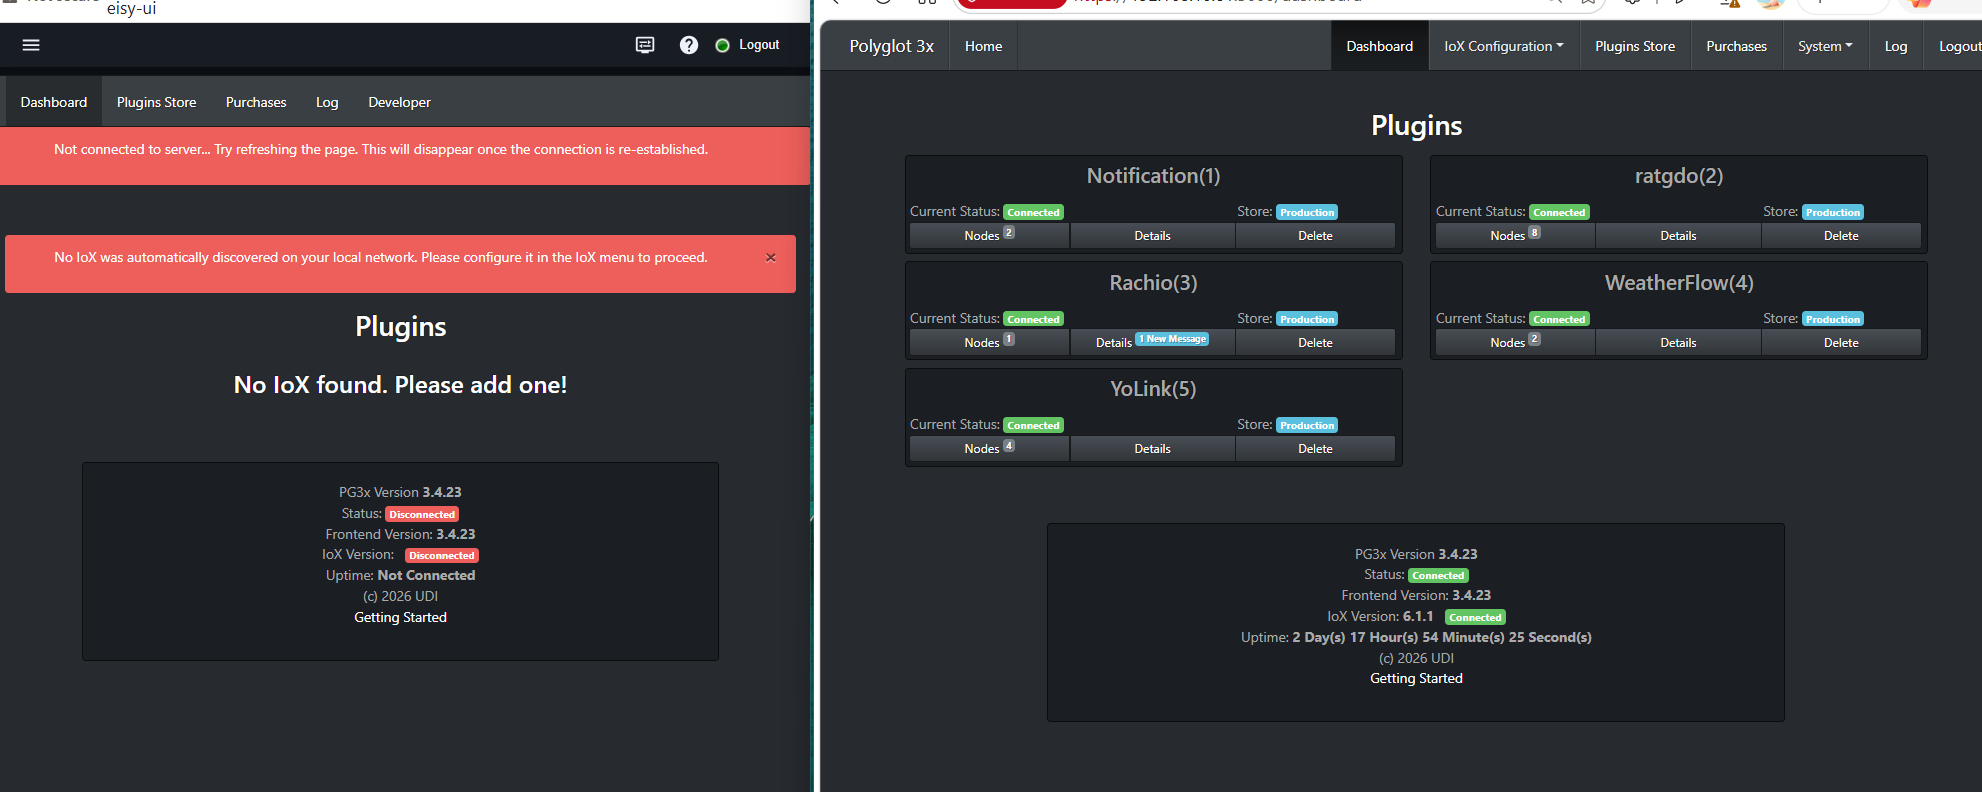
Task: Open Details for YoLink plugin
Action: pos(1152,448)
